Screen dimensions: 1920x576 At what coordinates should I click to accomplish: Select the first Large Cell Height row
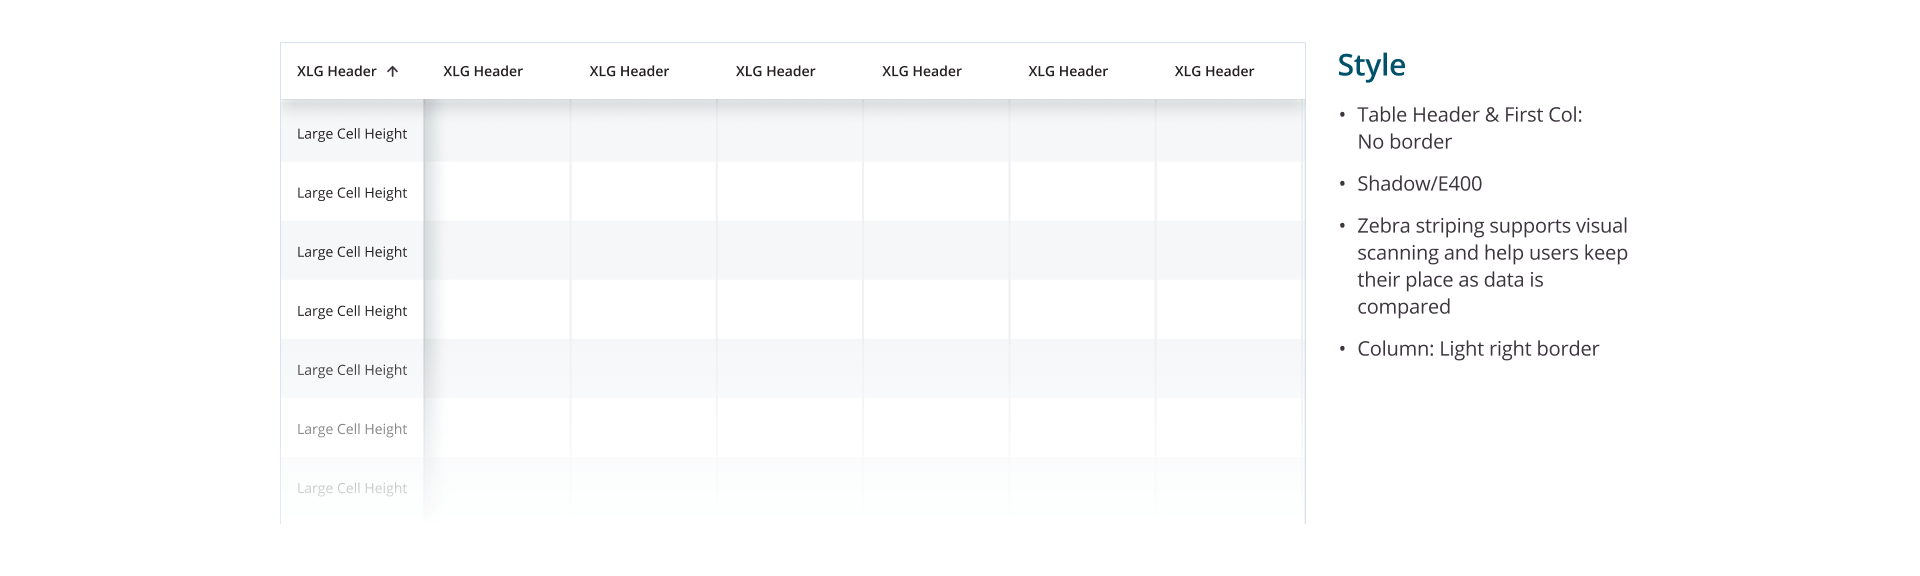coord(352,134)
